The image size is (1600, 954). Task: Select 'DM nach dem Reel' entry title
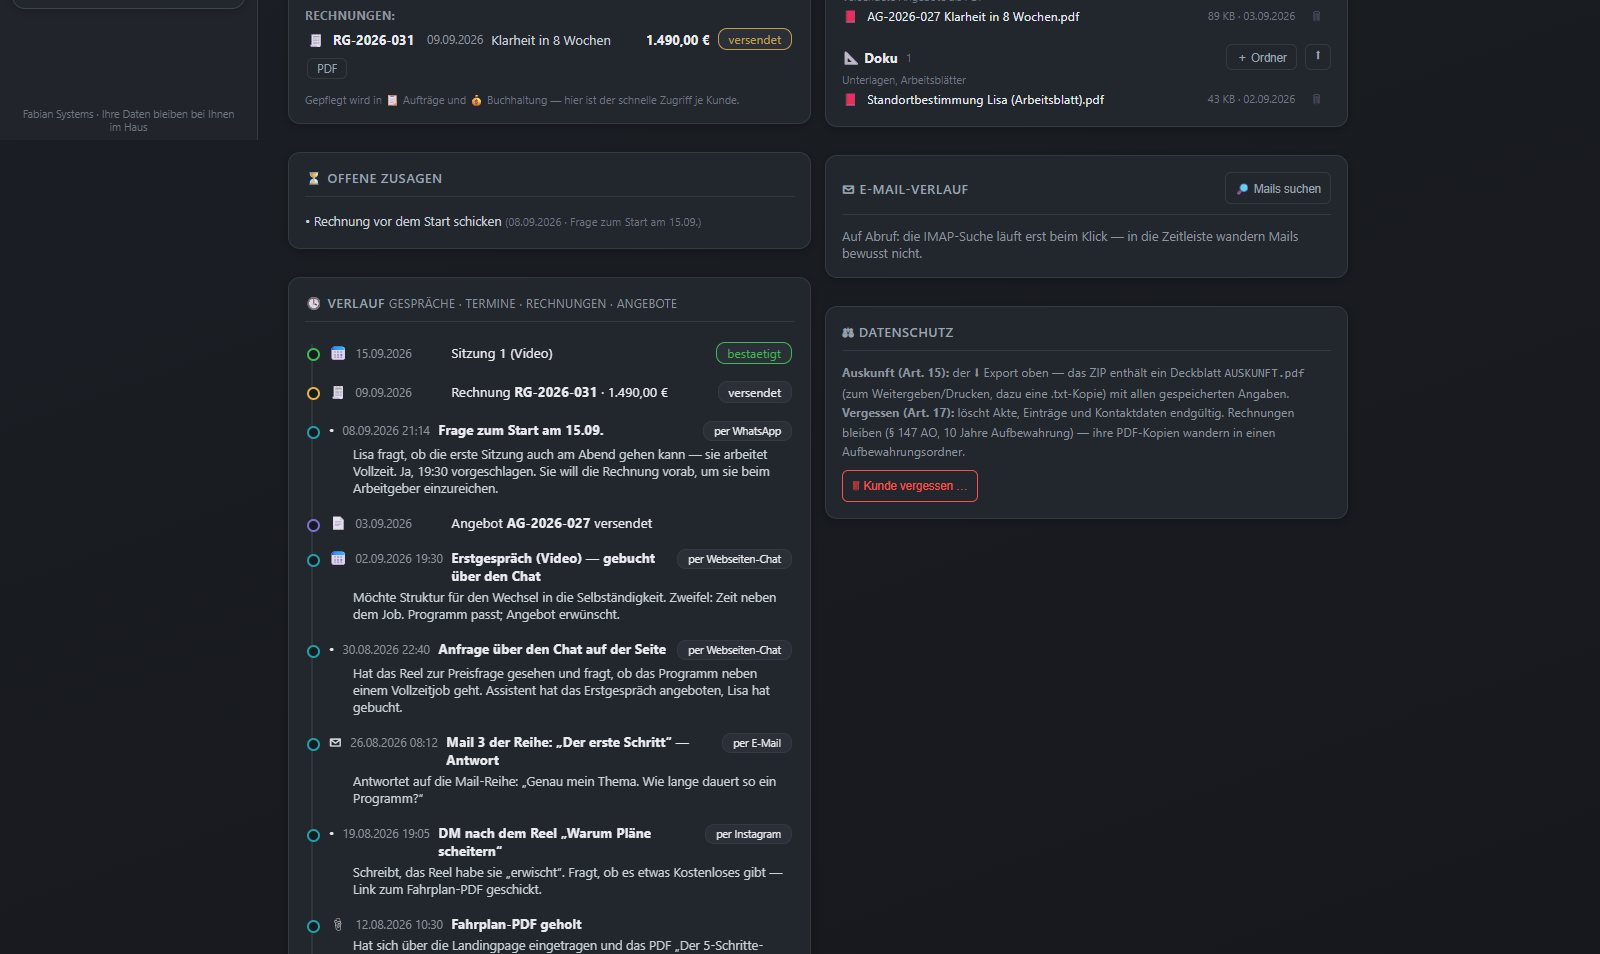pos(544,842)
